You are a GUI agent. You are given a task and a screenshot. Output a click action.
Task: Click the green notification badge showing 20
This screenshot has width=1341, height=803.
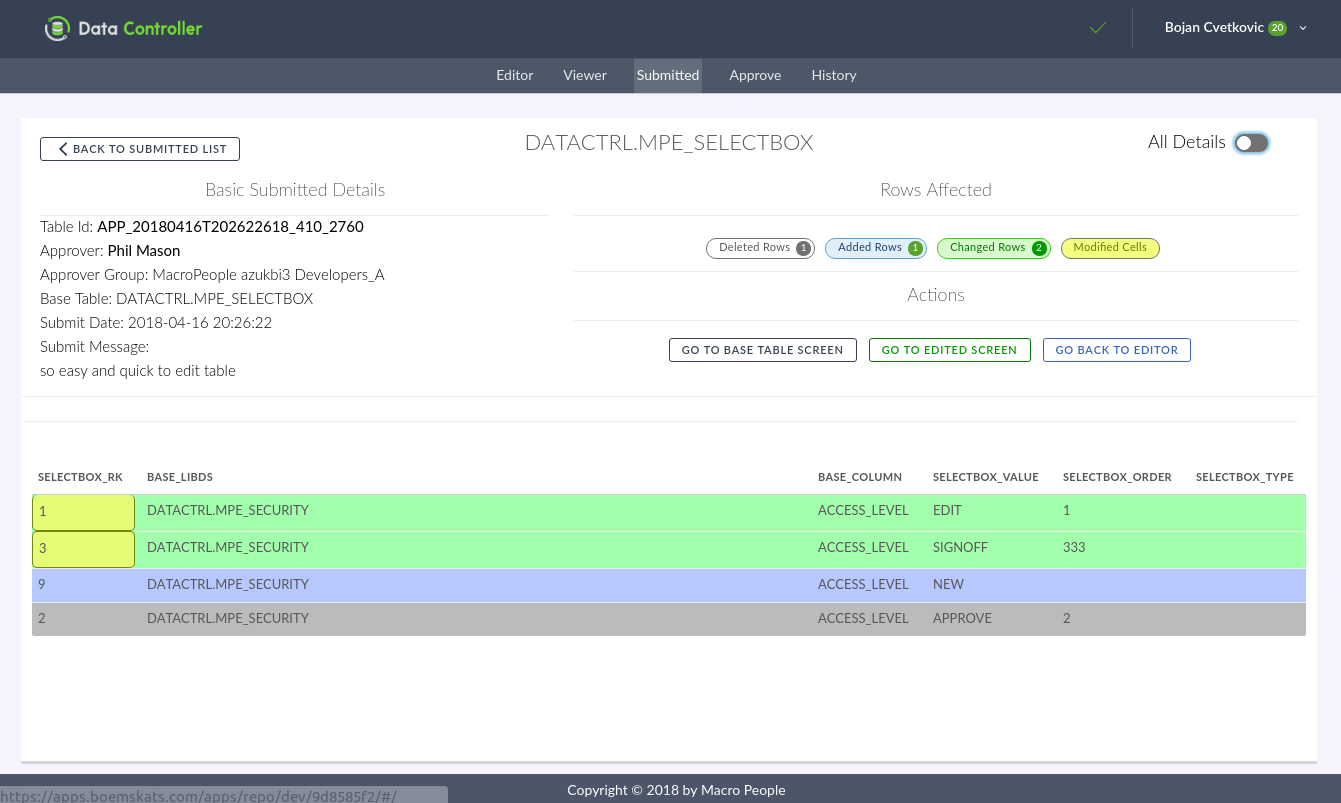point(1277,28)
